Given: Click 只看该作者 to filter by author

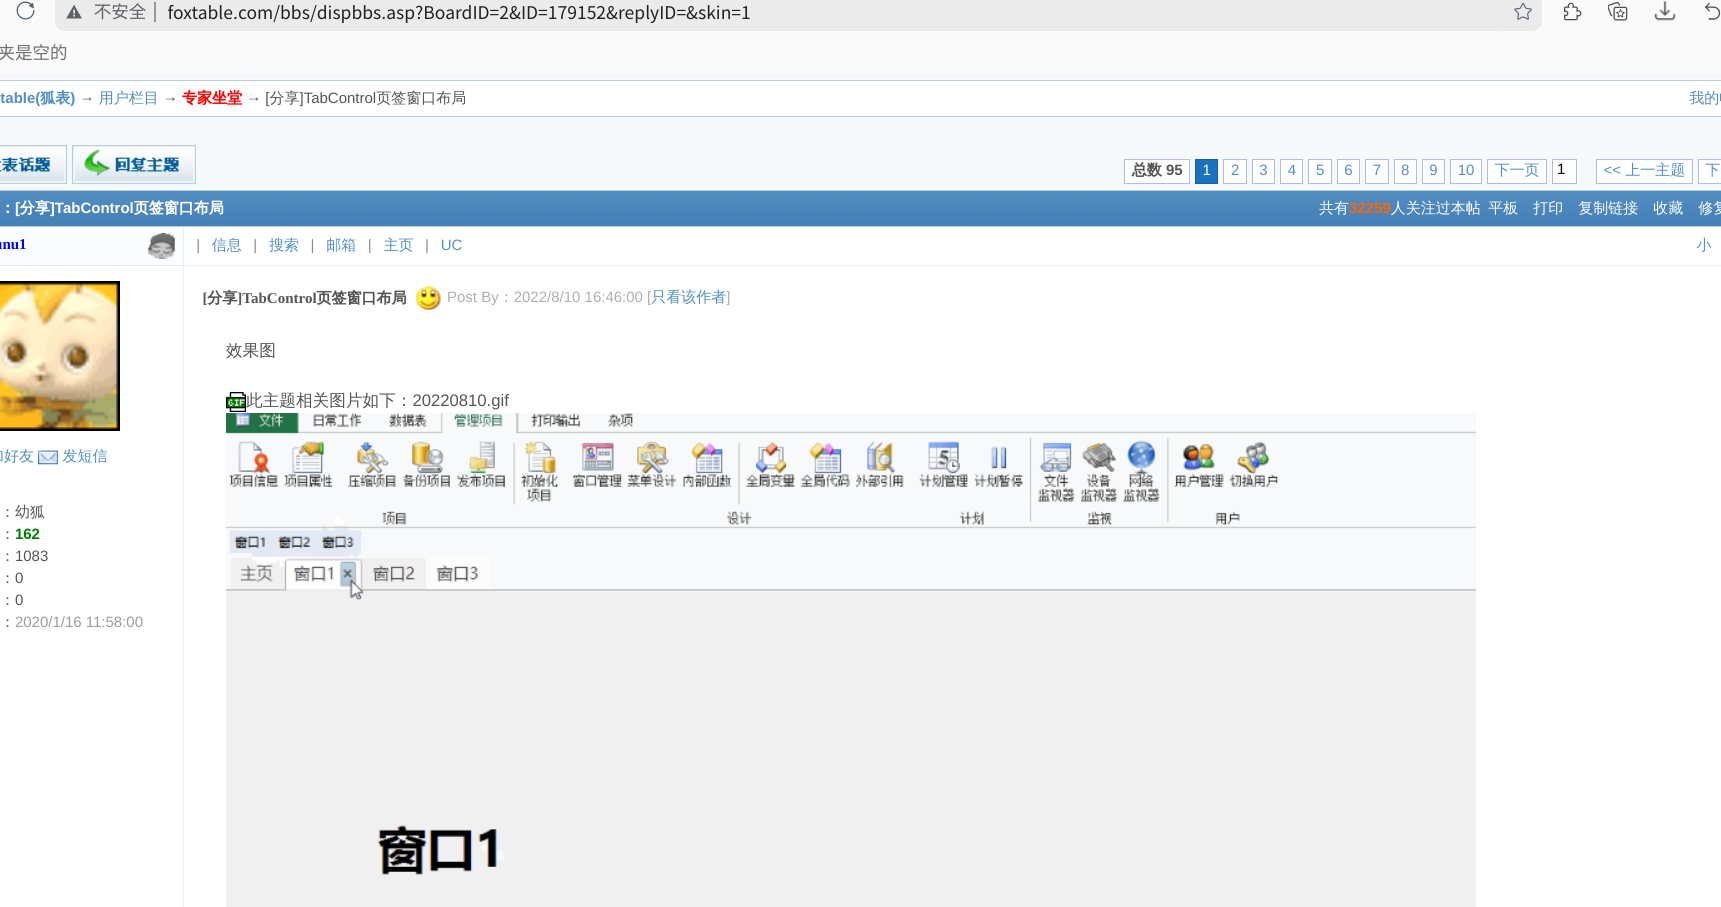Looking at the screenshot, I should [688, 297].
